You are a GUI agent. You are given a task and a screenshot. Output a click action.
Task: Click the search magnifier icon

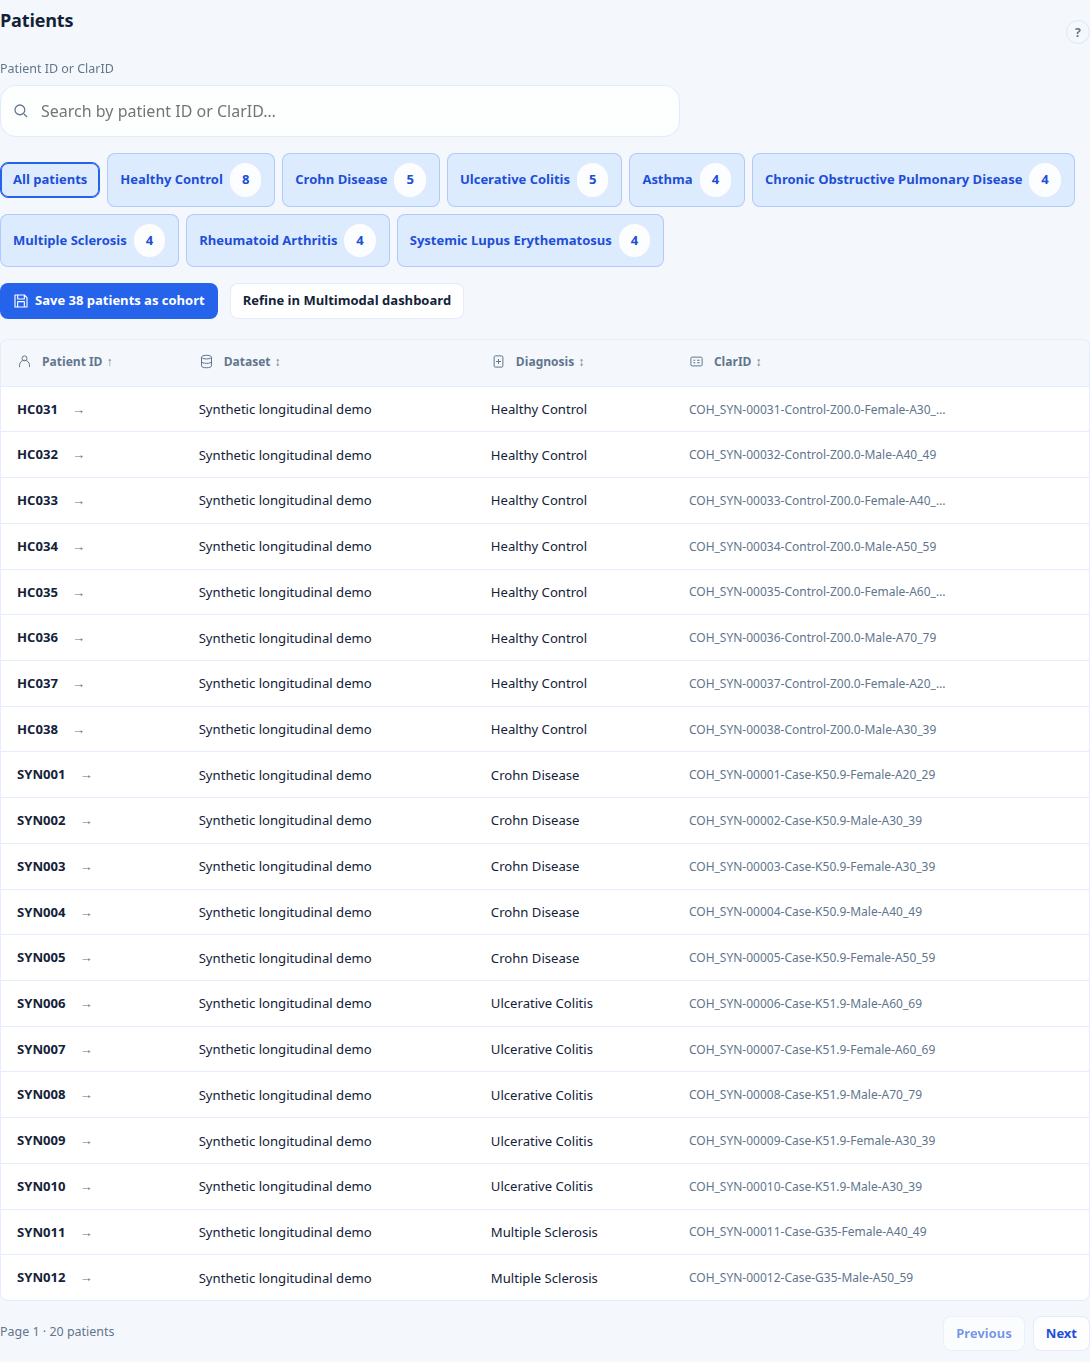pos(21,111)
